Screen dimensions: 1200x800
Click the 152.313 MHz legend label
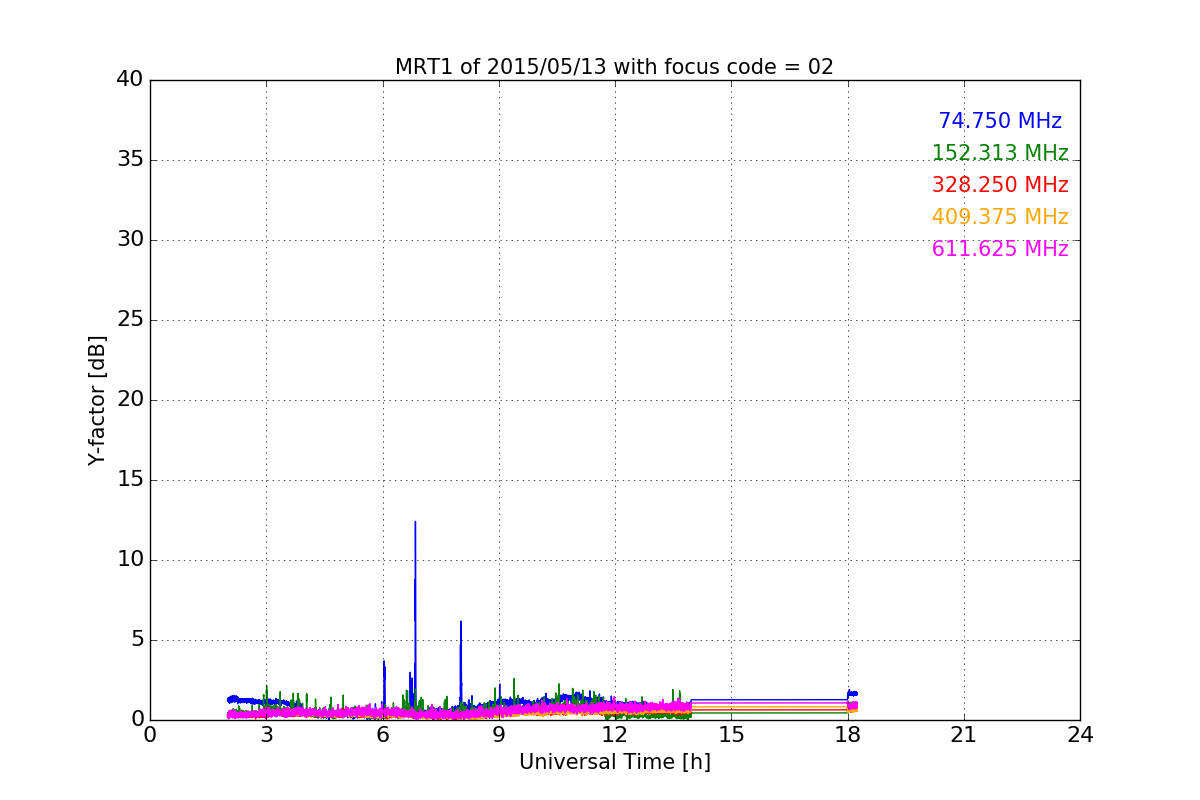(x=1000, y=153)
